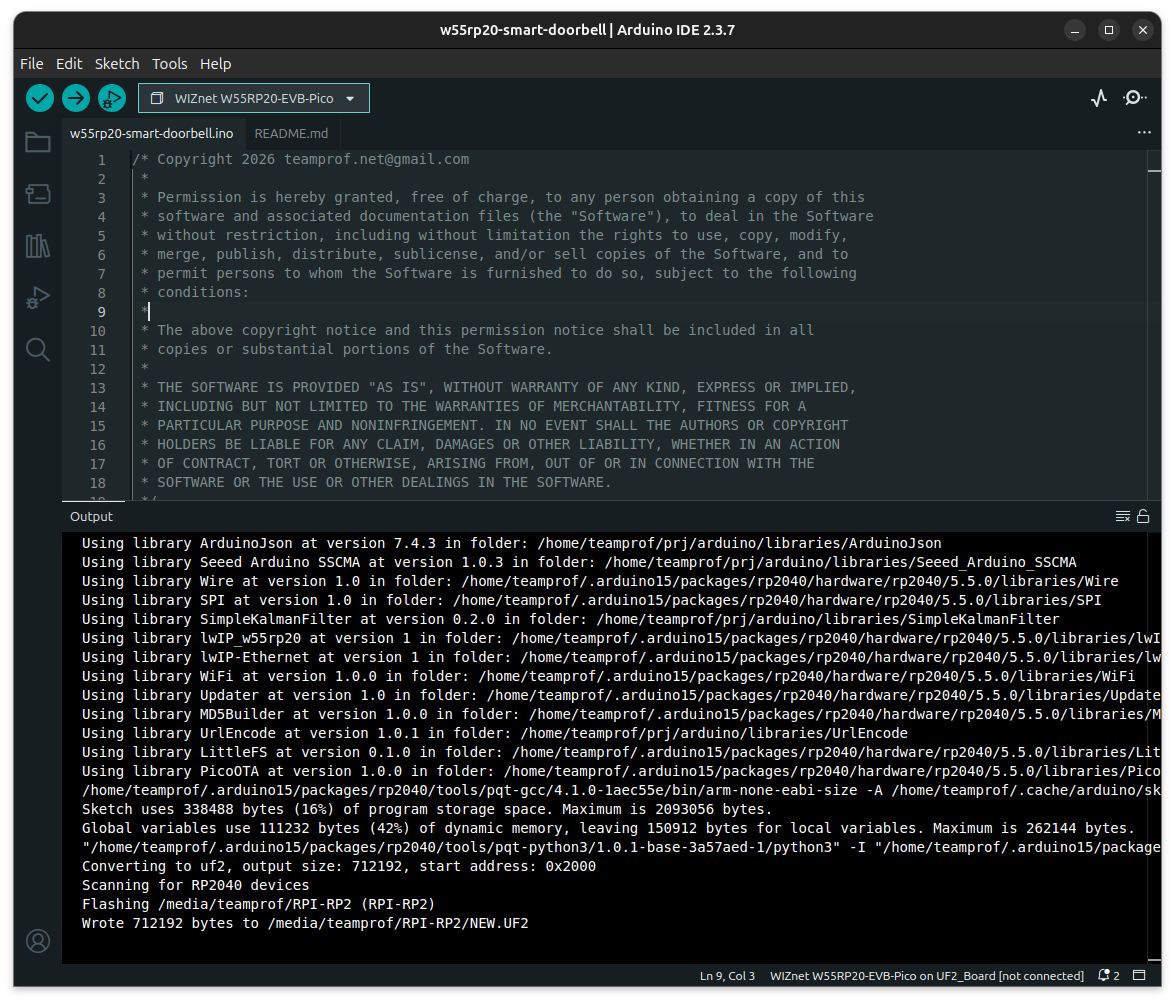This screenshot has height=1003, width=1175.
Task: Open the Sketch menu
Action: [117, 64]
